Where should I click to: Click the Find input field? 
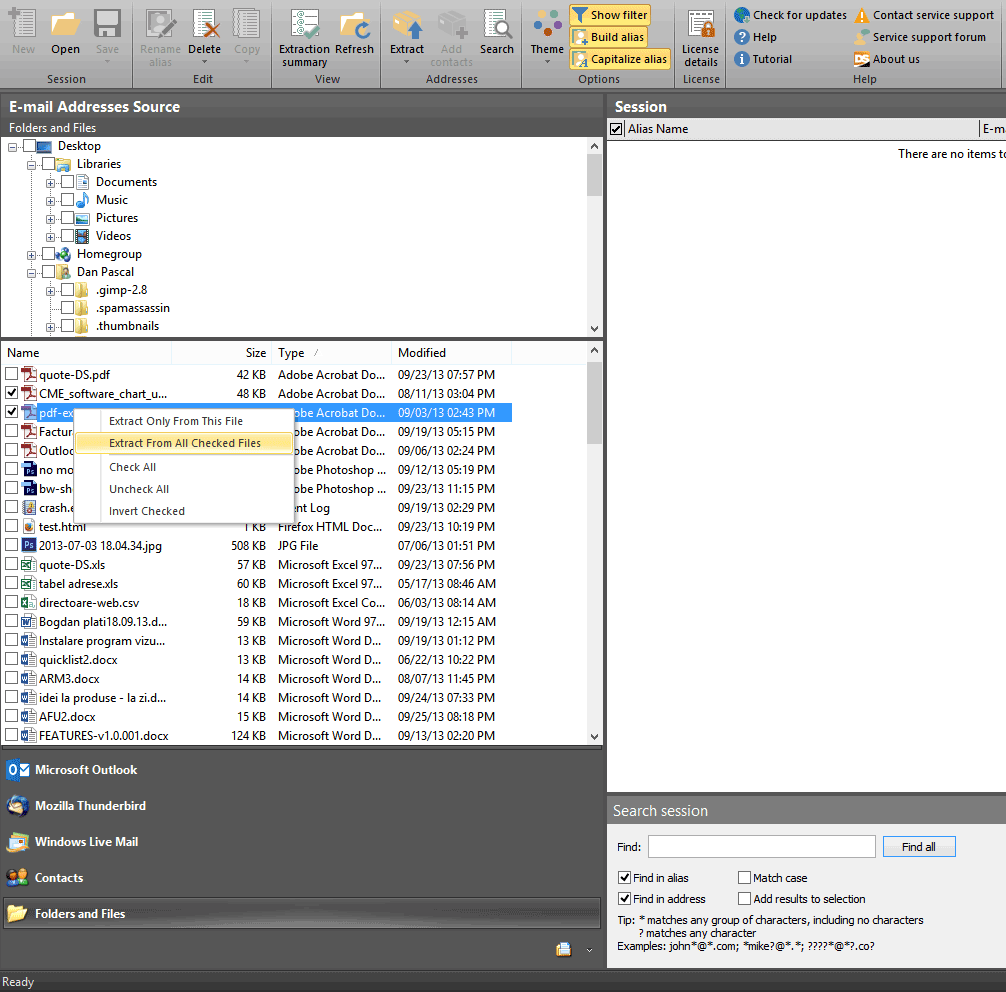(762, 846)
